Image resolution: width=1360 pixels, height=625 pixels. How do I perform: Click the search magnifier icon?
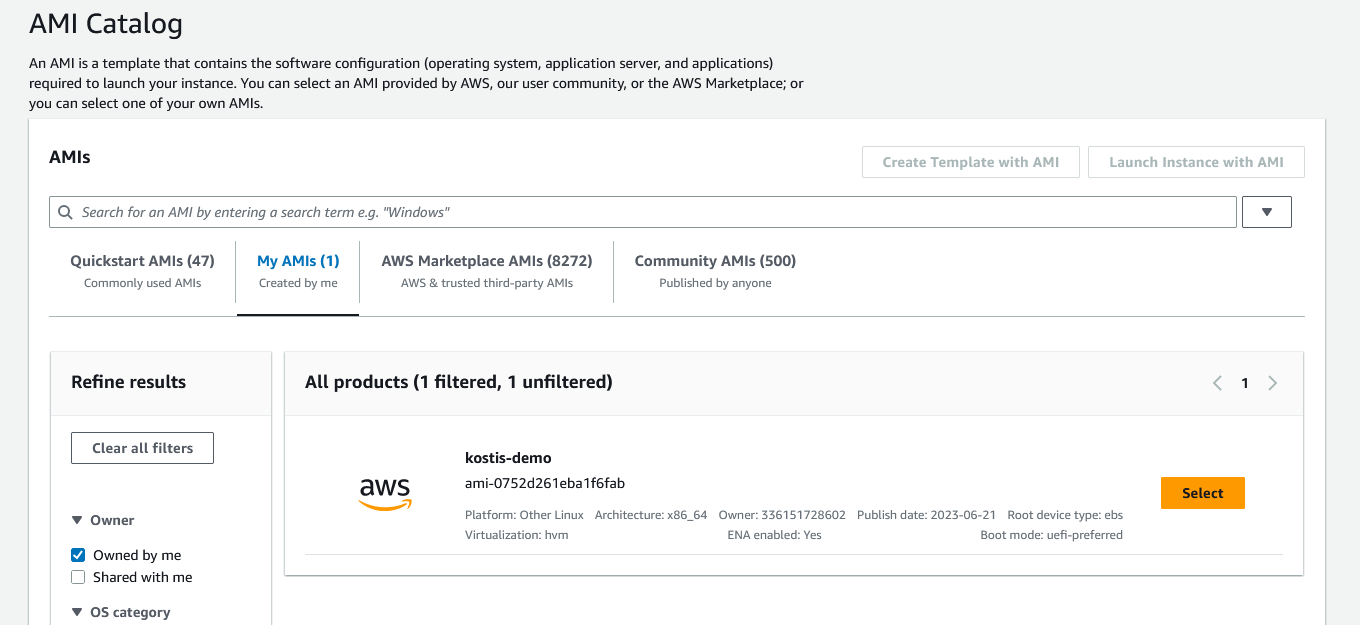(66, 212)
